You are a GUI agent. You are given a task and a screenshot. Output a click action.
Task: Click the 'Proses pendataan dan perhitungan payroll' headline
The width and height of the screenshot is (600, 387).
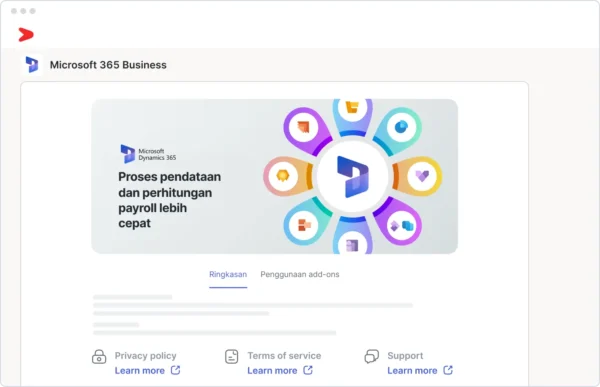tap(170, 200)
